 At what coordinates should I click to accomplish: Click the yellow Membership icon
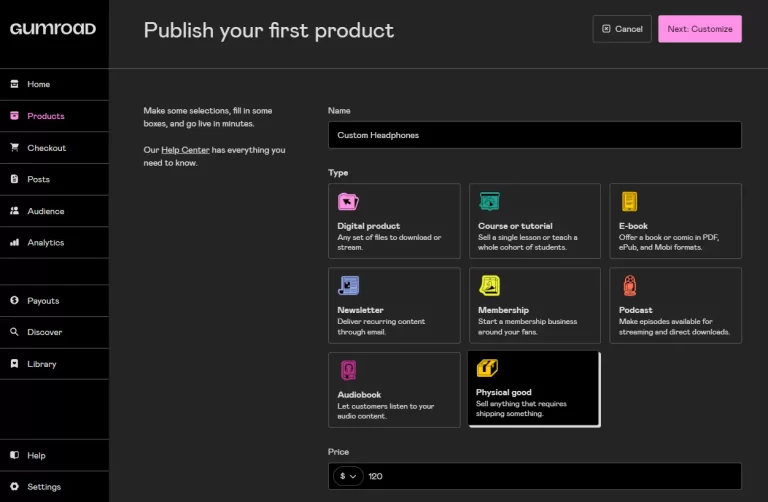point(489,286)
